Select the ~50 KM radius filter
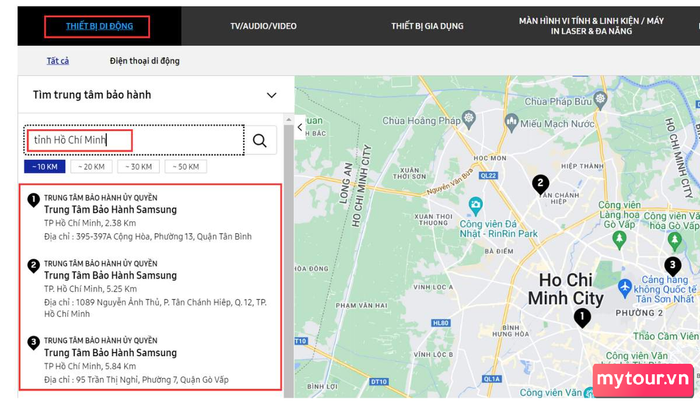Screen dimensions: 700x405 coord(186,167)
